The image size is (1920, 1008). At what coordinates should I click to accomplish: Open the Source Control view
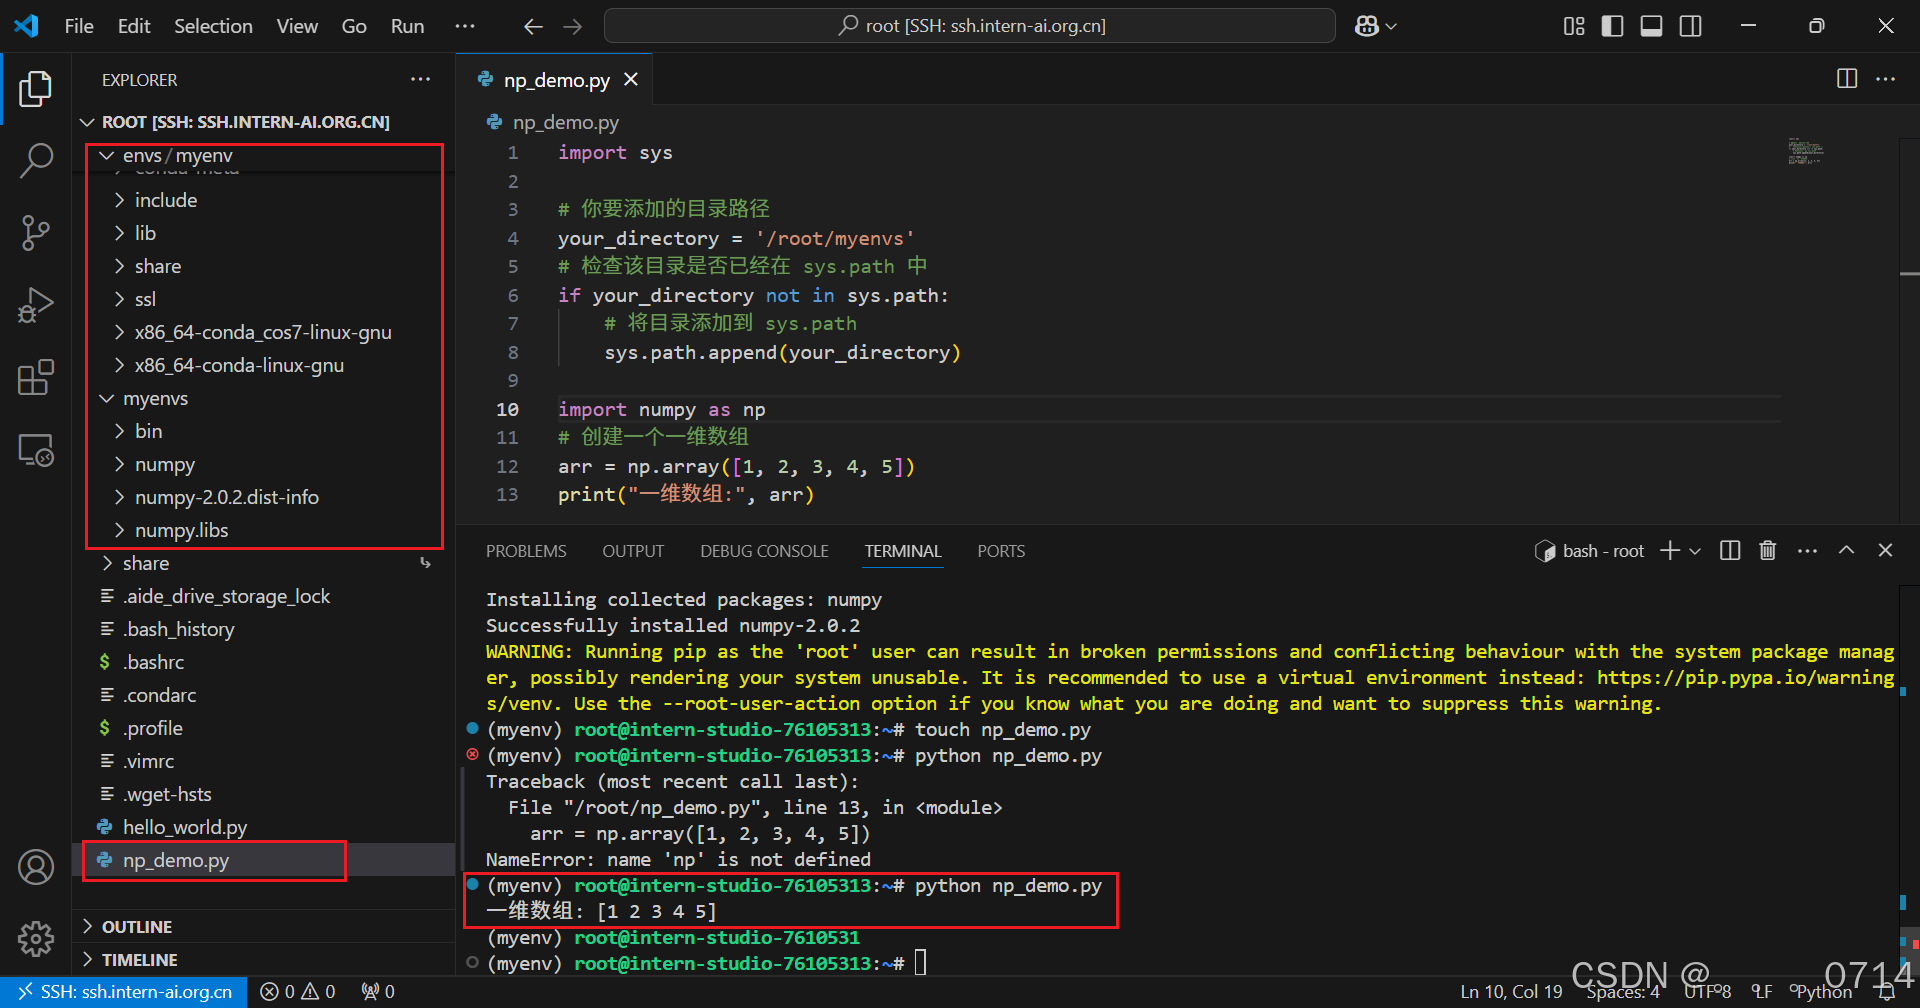[36, 232]
